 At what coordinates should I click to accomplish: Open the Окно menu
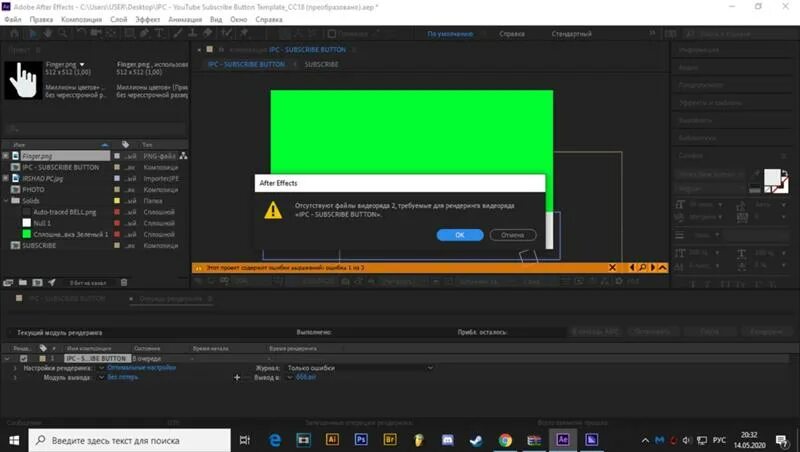pyautogui.click(x=238, y=19)
